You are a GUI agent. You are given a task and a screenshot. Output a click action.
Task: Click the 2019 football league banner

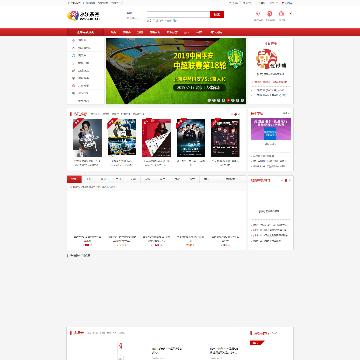[x=176, y=71]
